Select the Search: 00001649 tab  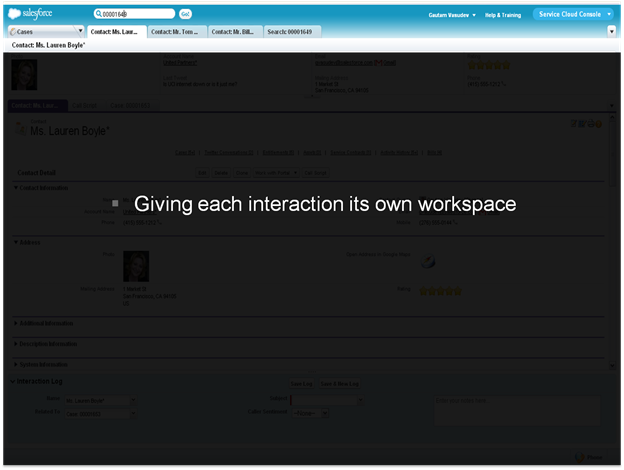[294, 31]
